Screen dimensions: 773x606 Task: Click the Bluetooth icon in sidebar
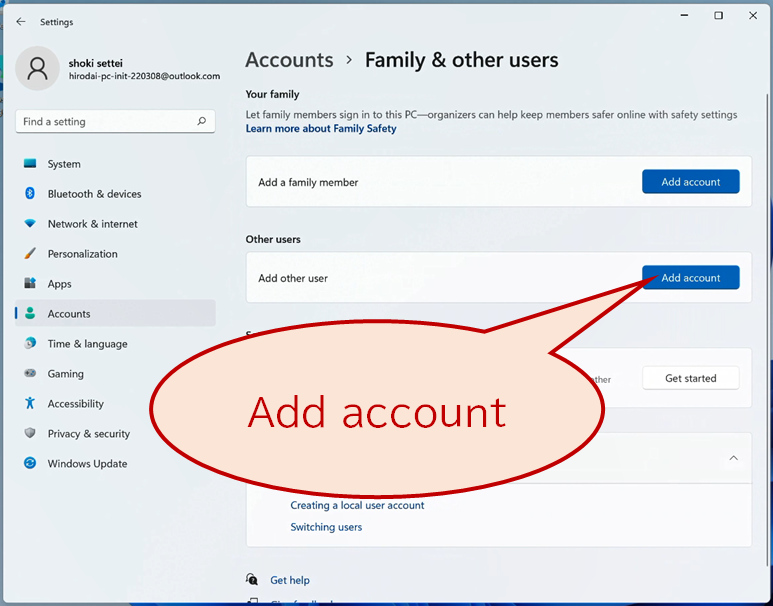pyautogui.click(x=30, y=193)
